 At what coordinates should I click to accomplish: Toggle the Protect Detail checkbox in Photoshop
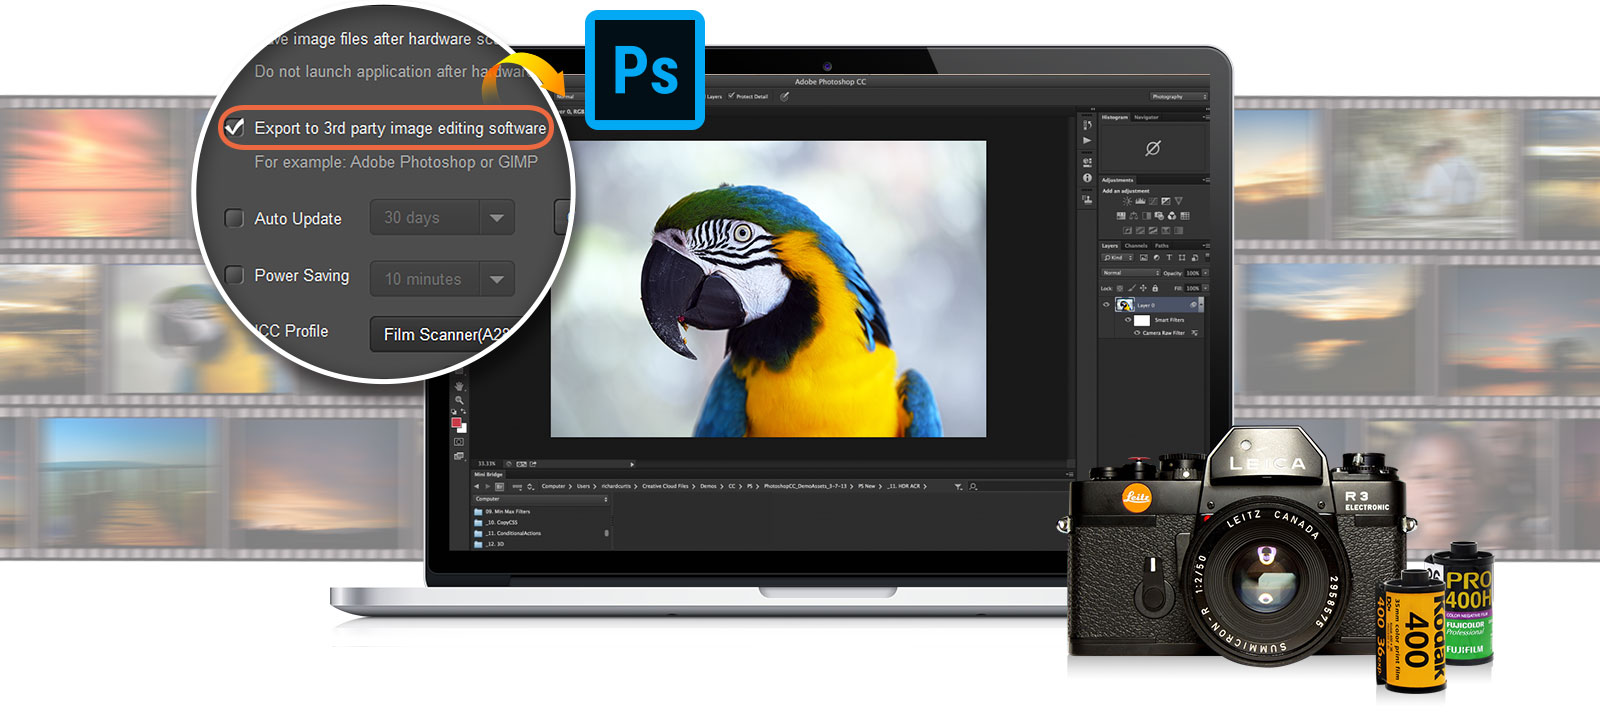click(x=731, y=96)
